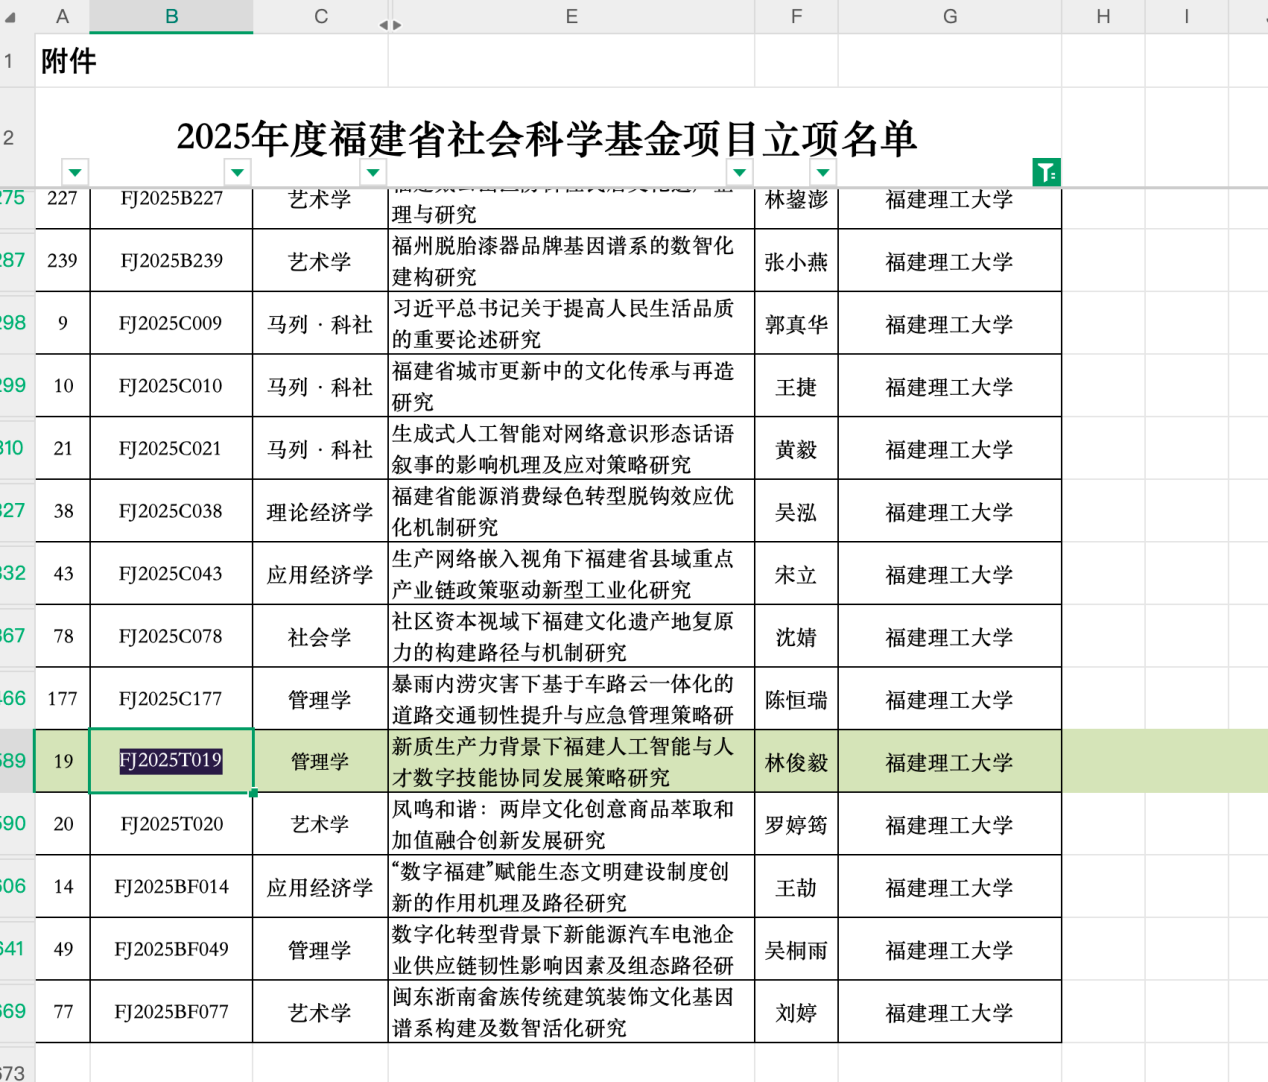Viewport: 1268px width, 1082px height.
Task: Select the 社会学 discipline cell
Action: tap(320, 637)
